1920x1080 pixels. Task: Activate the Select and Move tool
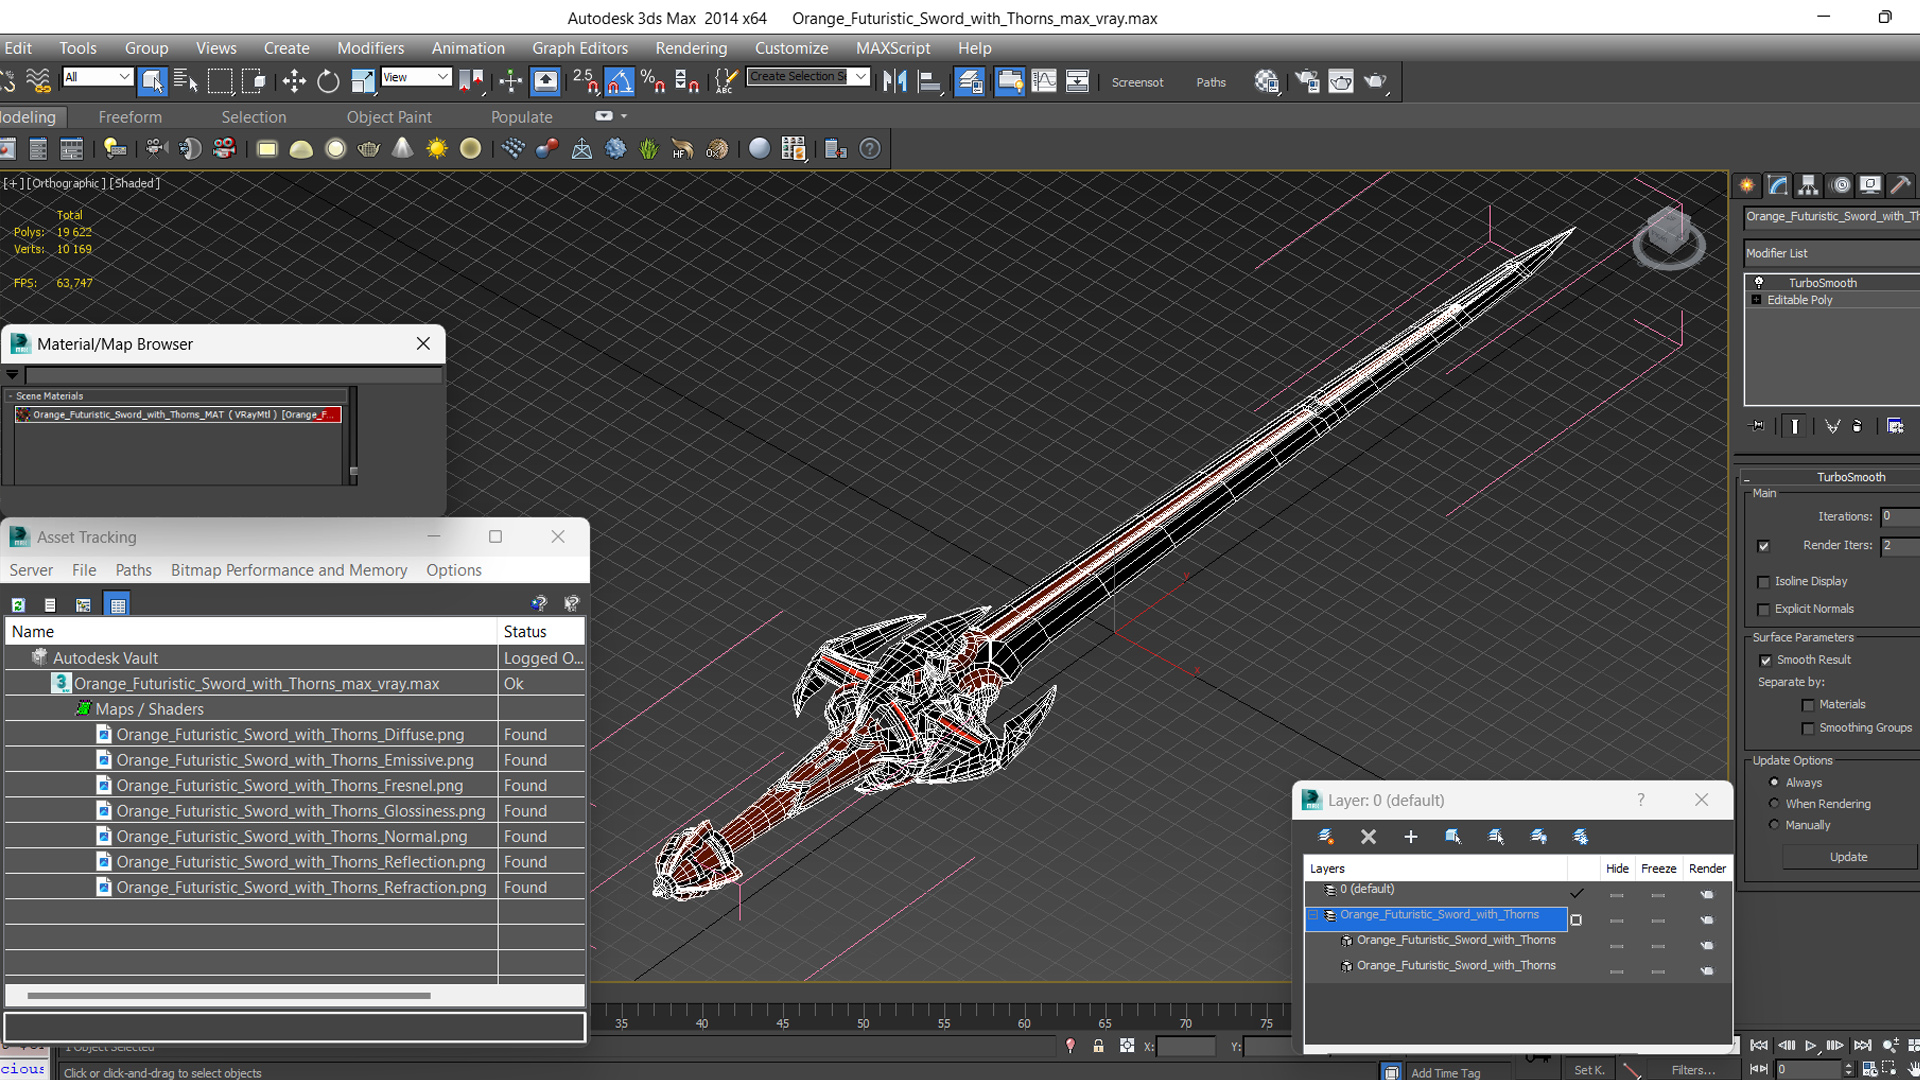(x=294, y=81)
